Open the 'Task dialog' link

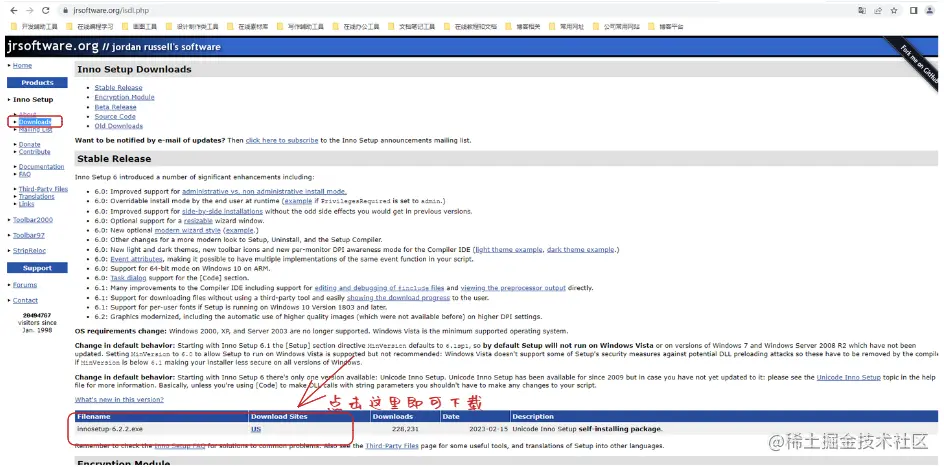(x=128, y=278)
